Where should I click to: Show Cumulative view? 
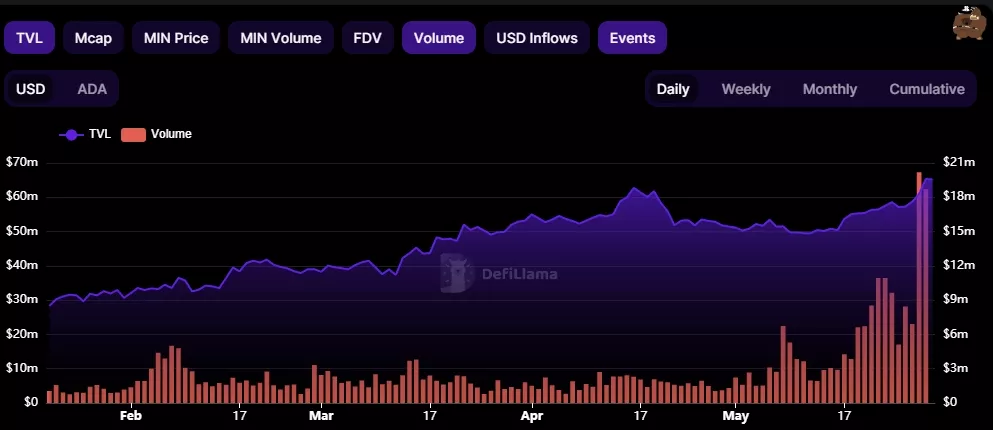pyautogui.click(x=927, y=89)
